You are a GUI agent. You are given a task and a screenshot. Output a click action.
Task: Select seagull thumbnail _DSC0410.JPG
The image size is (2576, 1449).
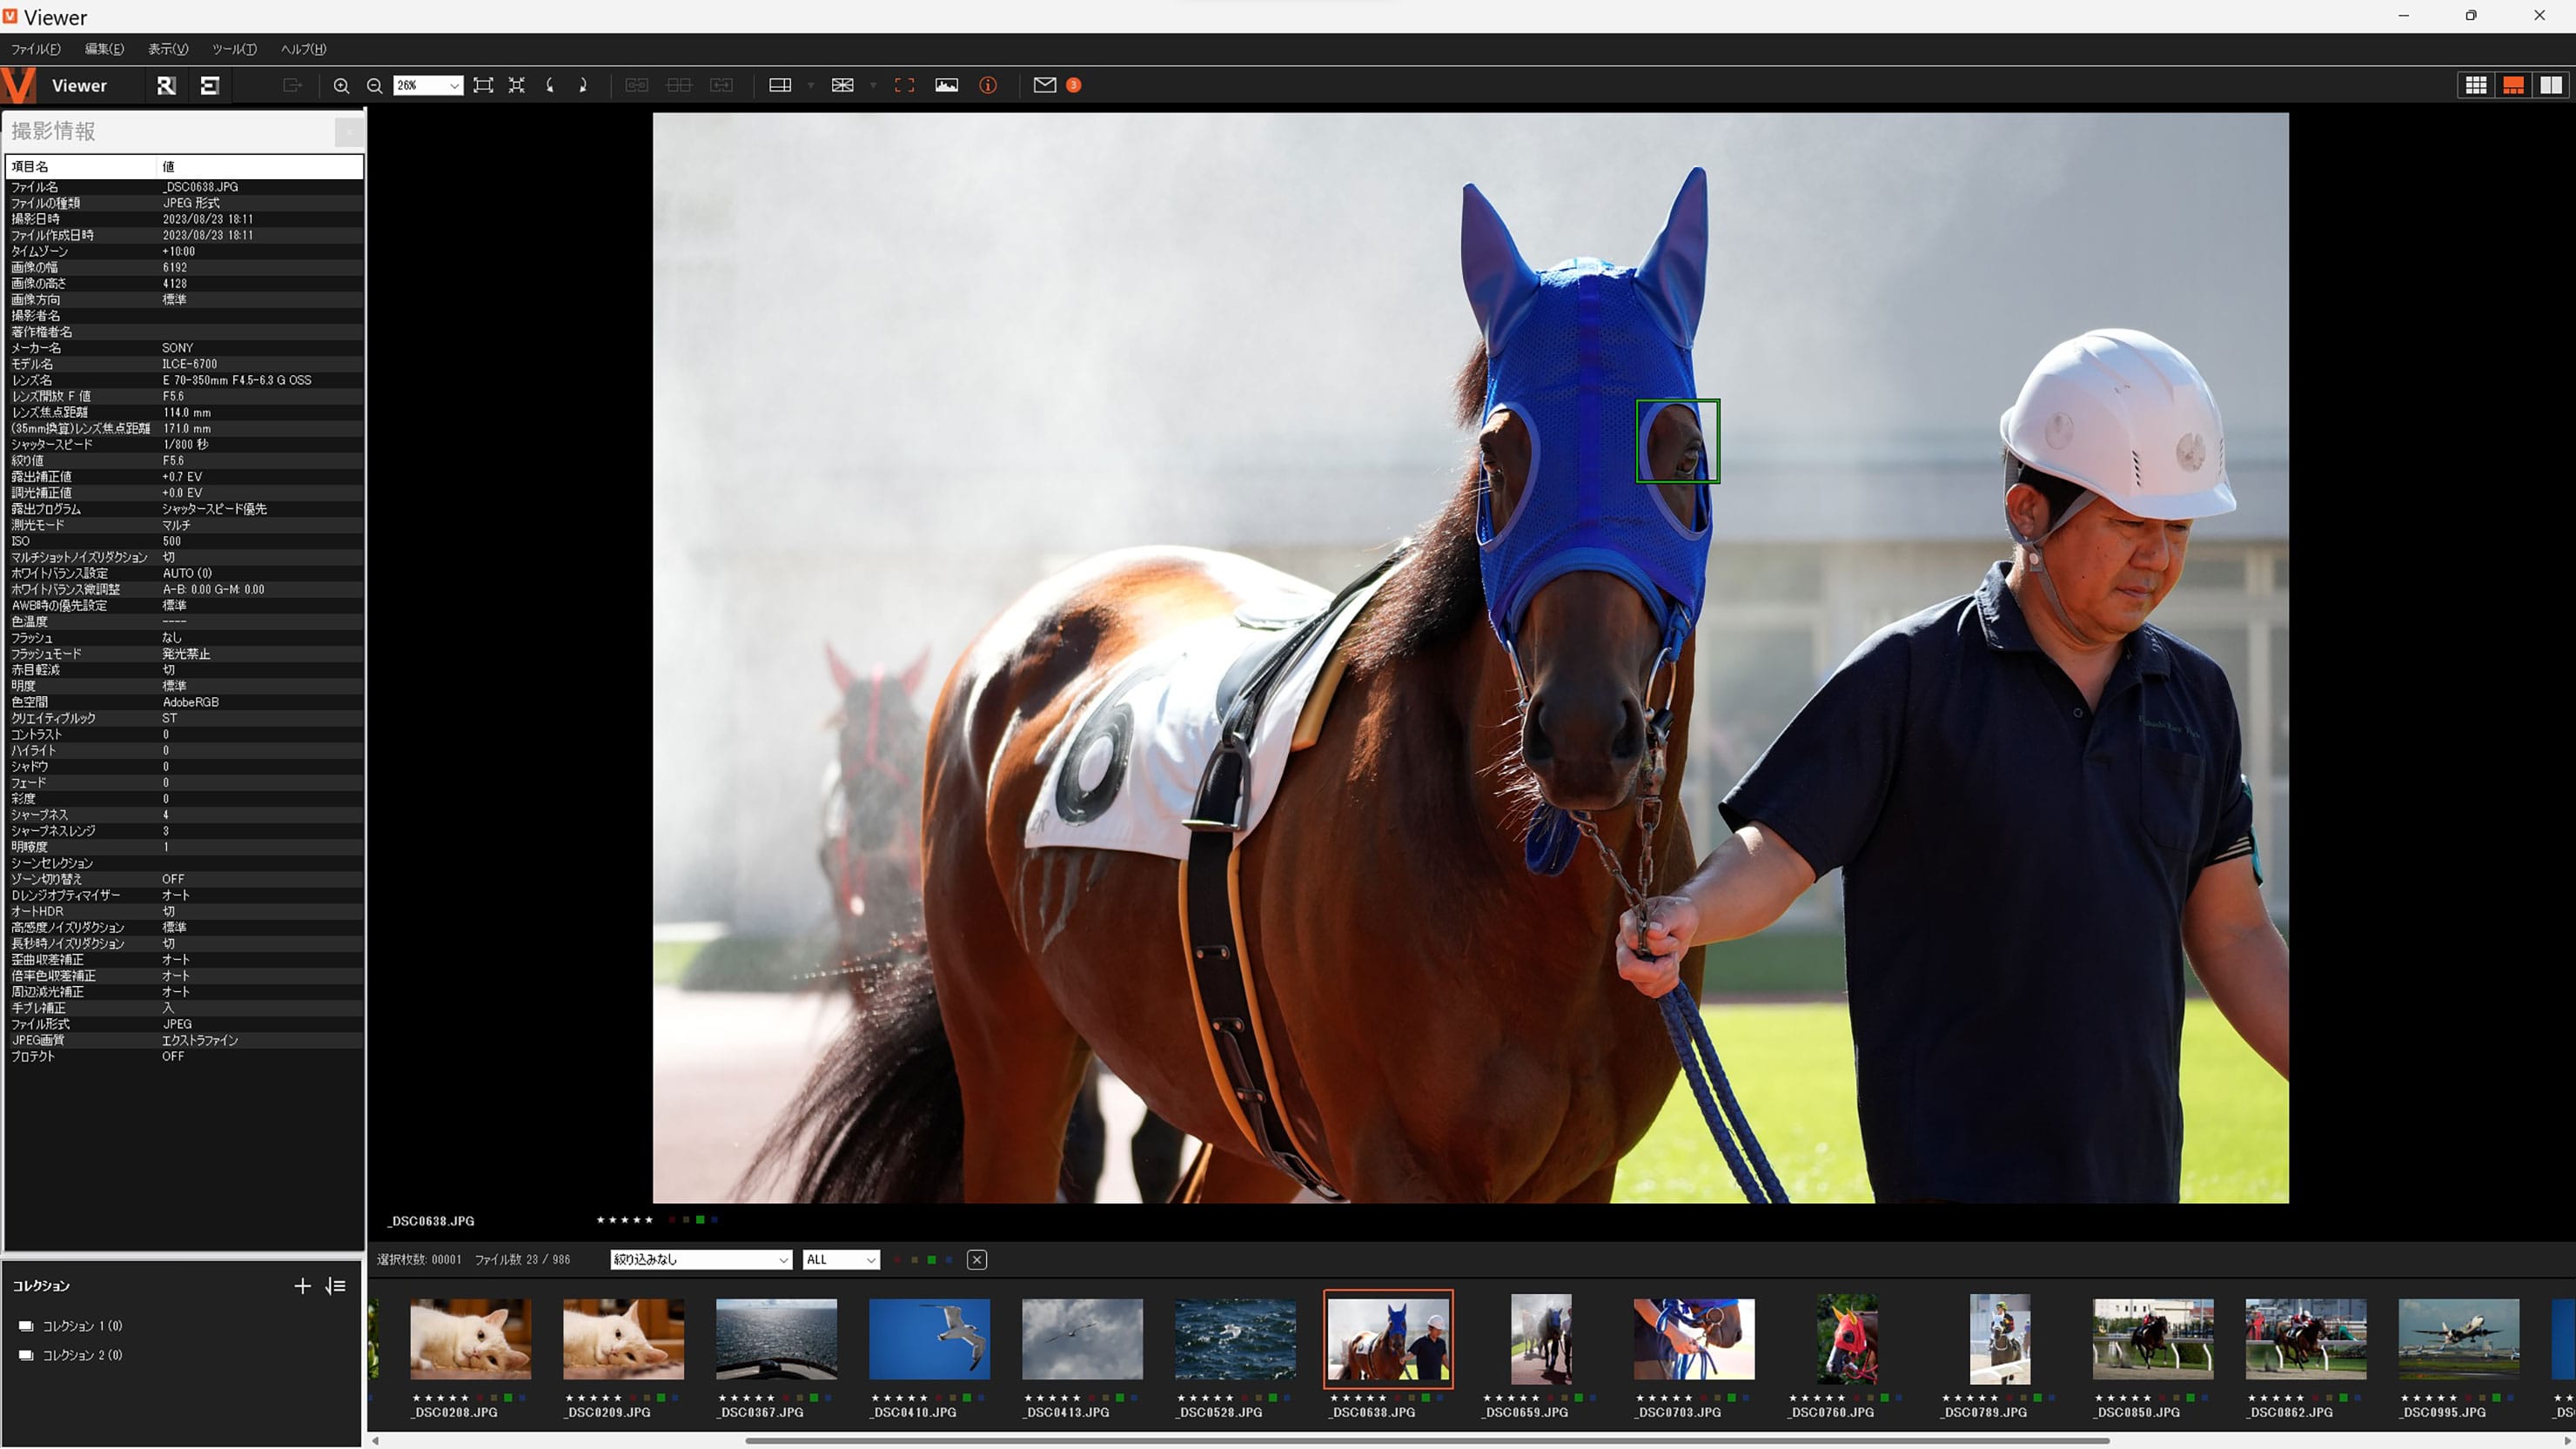click(929, 1338)
